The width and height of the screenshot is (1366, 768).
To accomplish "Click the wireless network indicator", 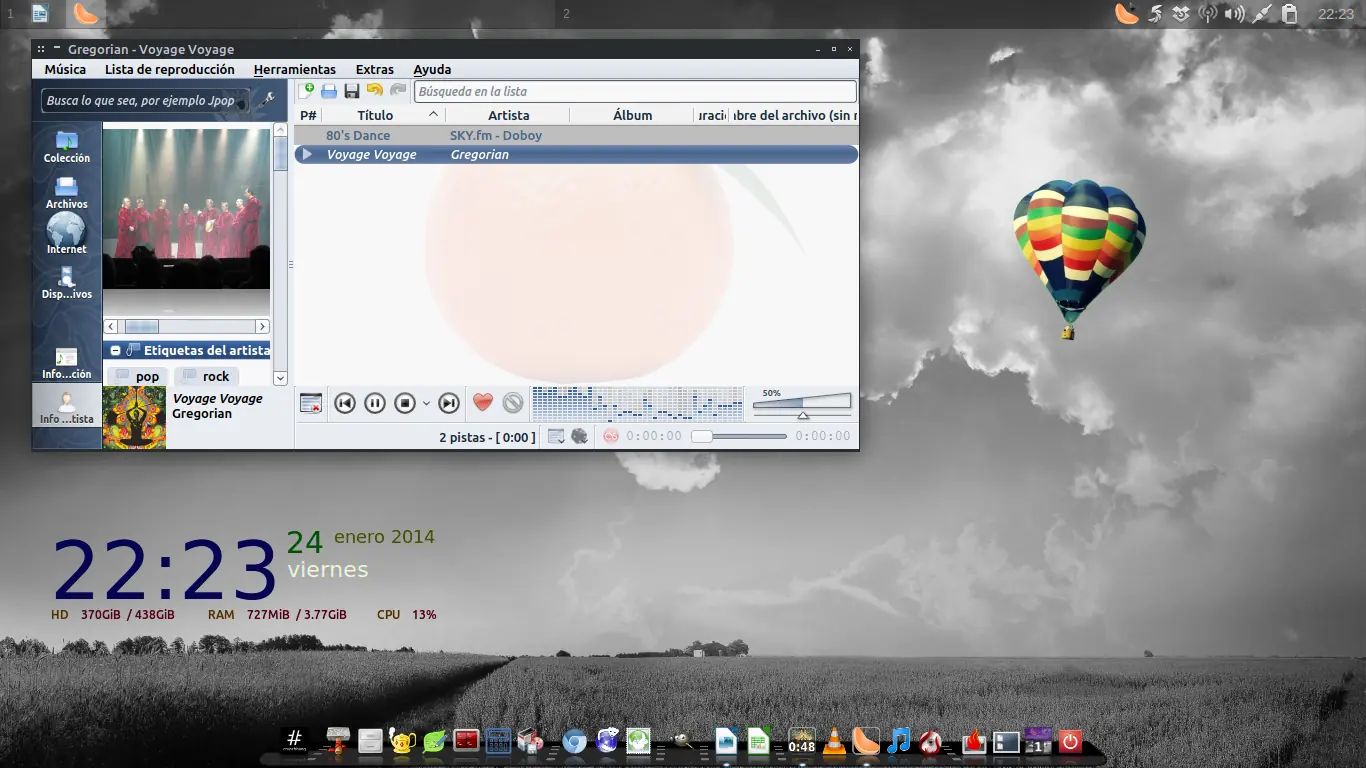I will (1208, 13).
